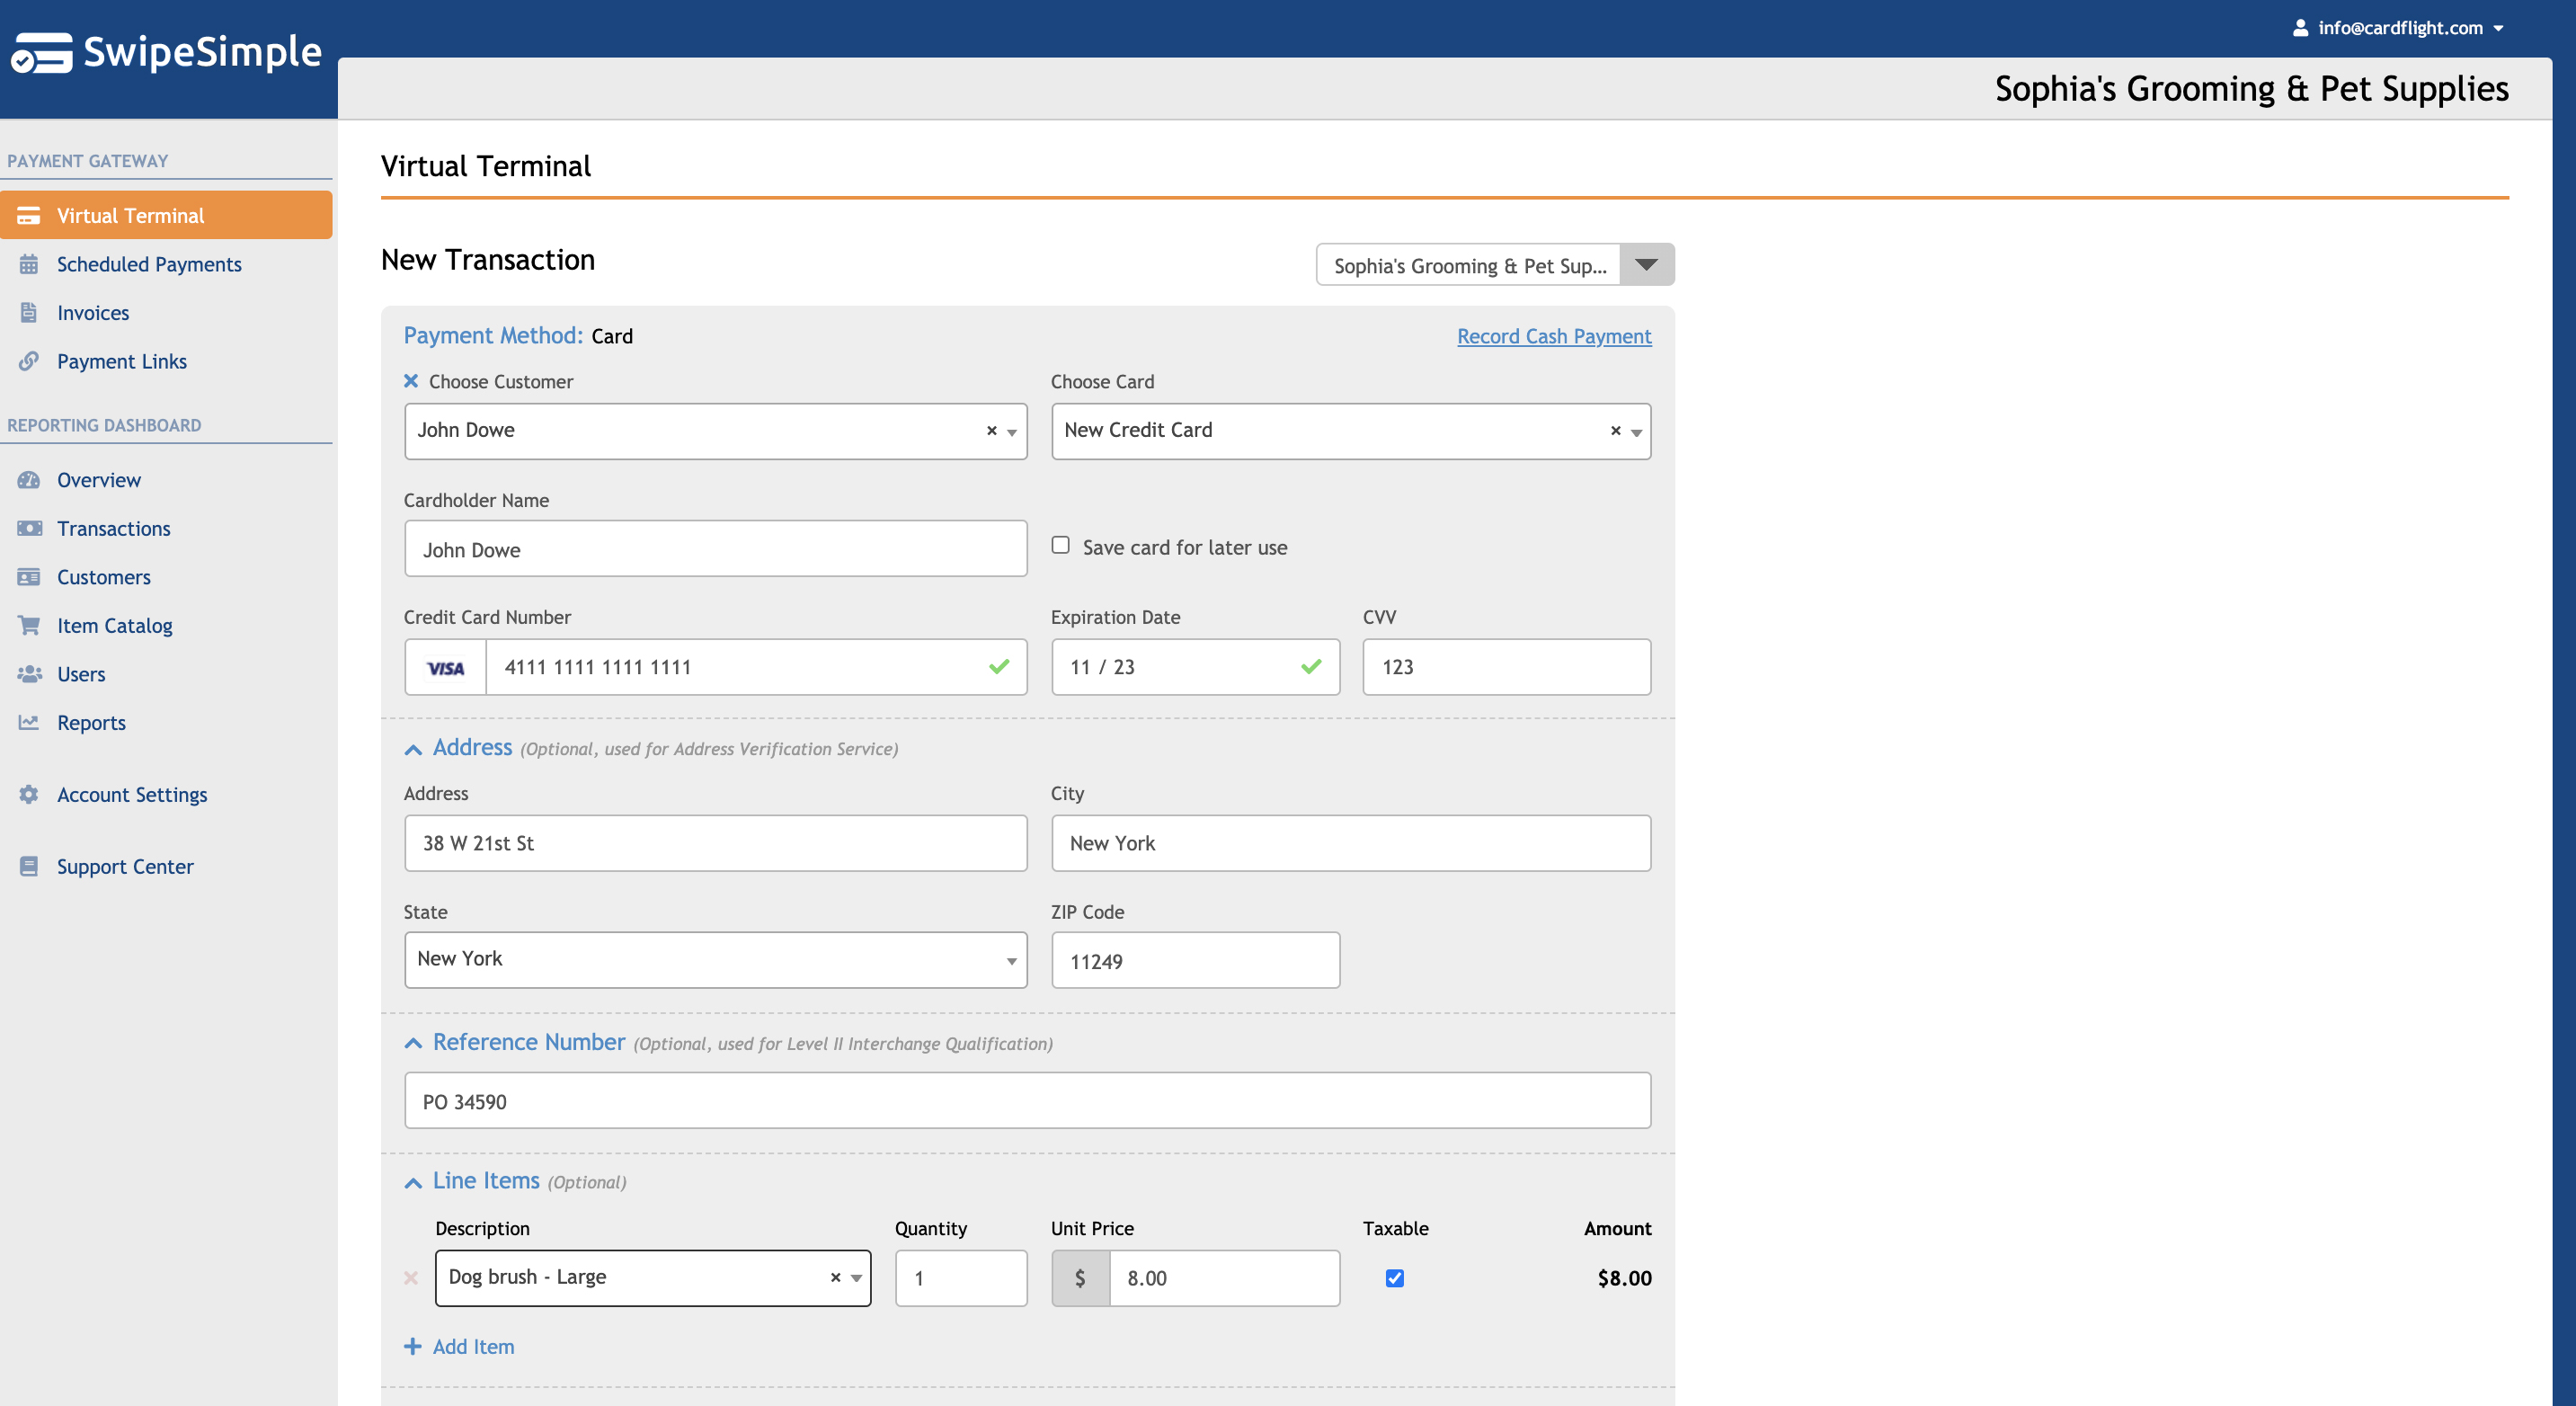The height and width of the screenshot is (1406, 2576).
Task: Enable Save card for later use
Action: pyautogui.click(x=1060, y=545)
